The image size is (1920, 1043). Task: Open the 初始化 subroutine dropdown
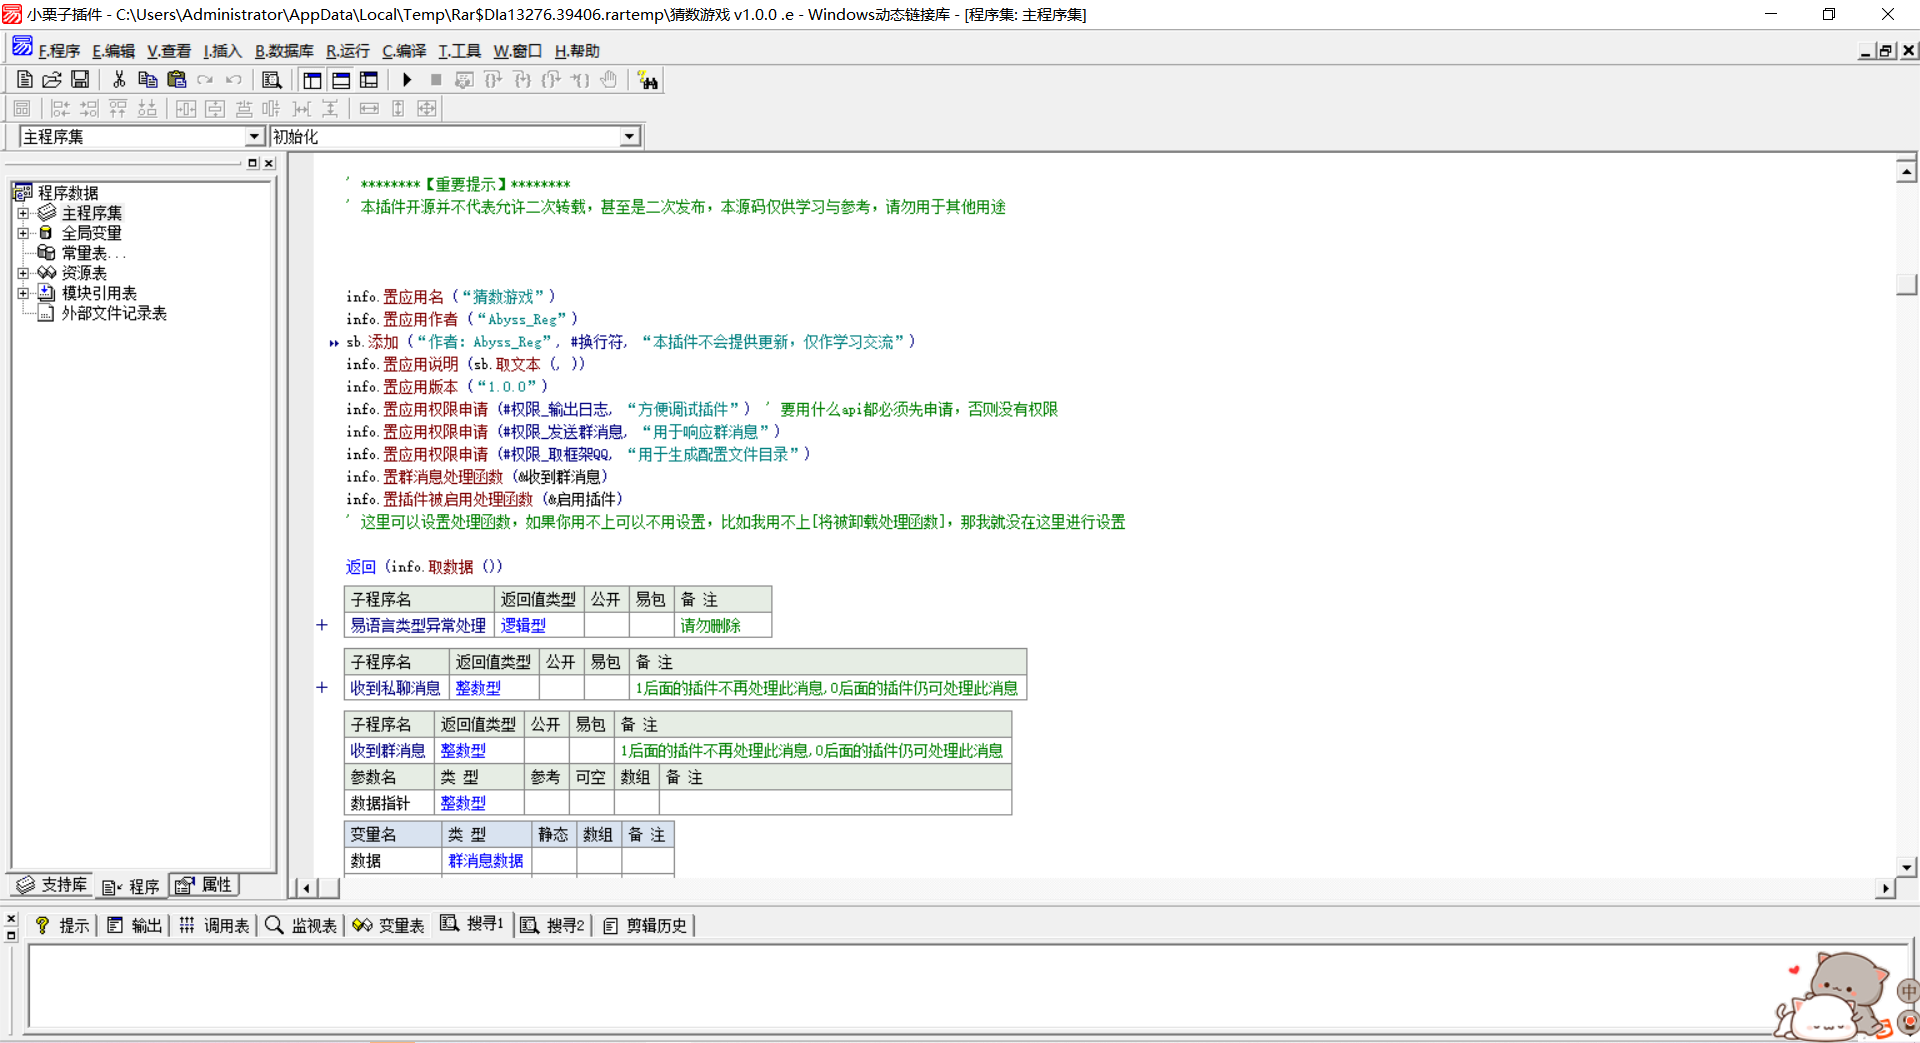pos(629,137)
